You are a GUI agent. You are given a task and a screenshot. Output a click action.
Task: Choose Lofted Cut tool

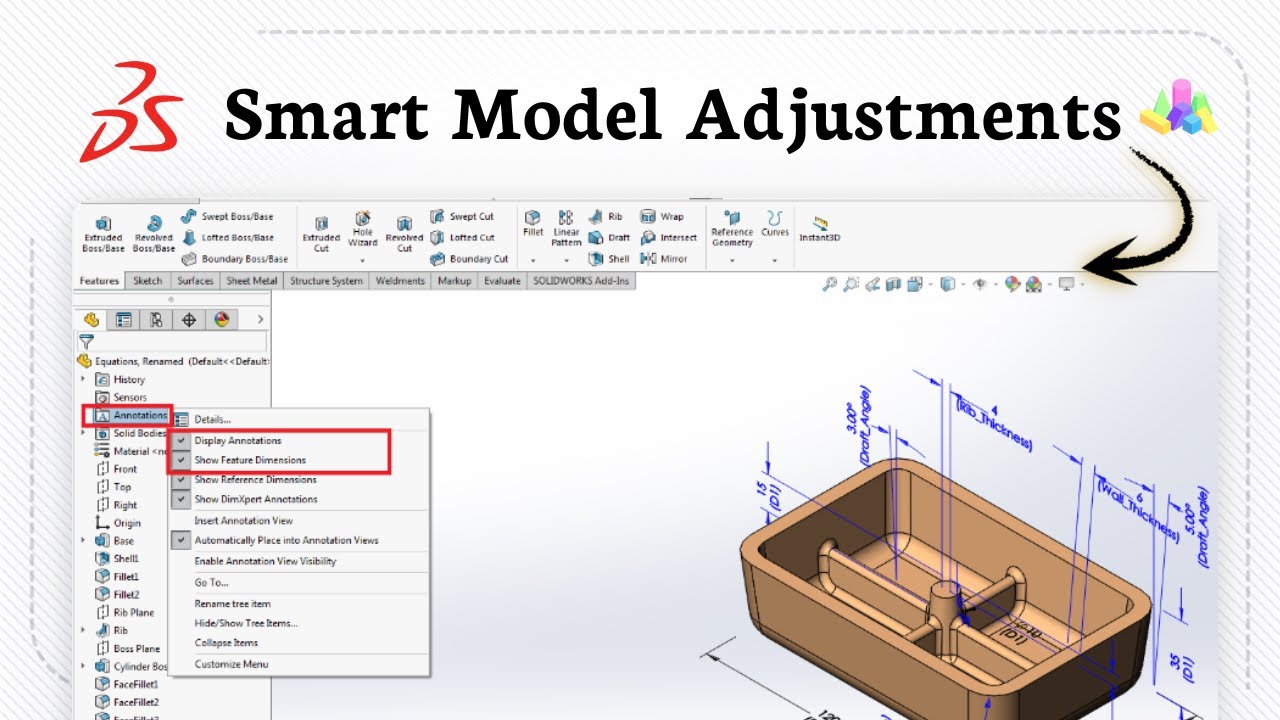(462, 238)
